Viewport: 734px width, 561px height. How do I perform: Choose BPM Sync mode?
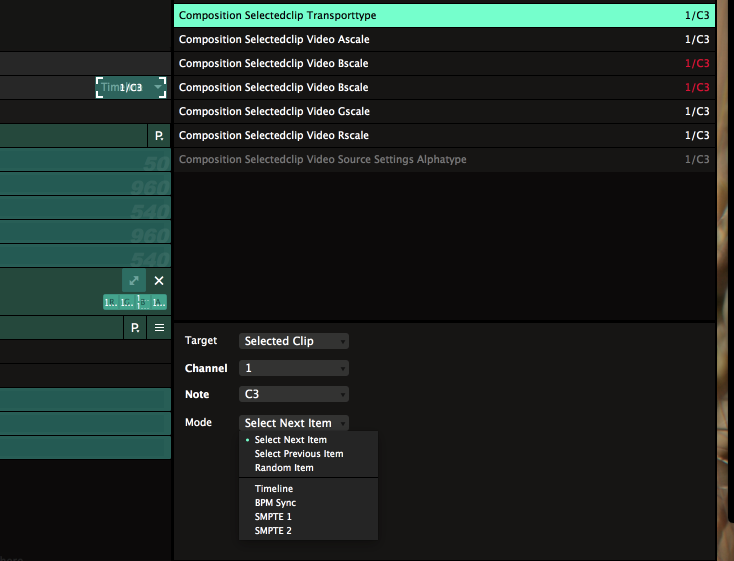275,503
